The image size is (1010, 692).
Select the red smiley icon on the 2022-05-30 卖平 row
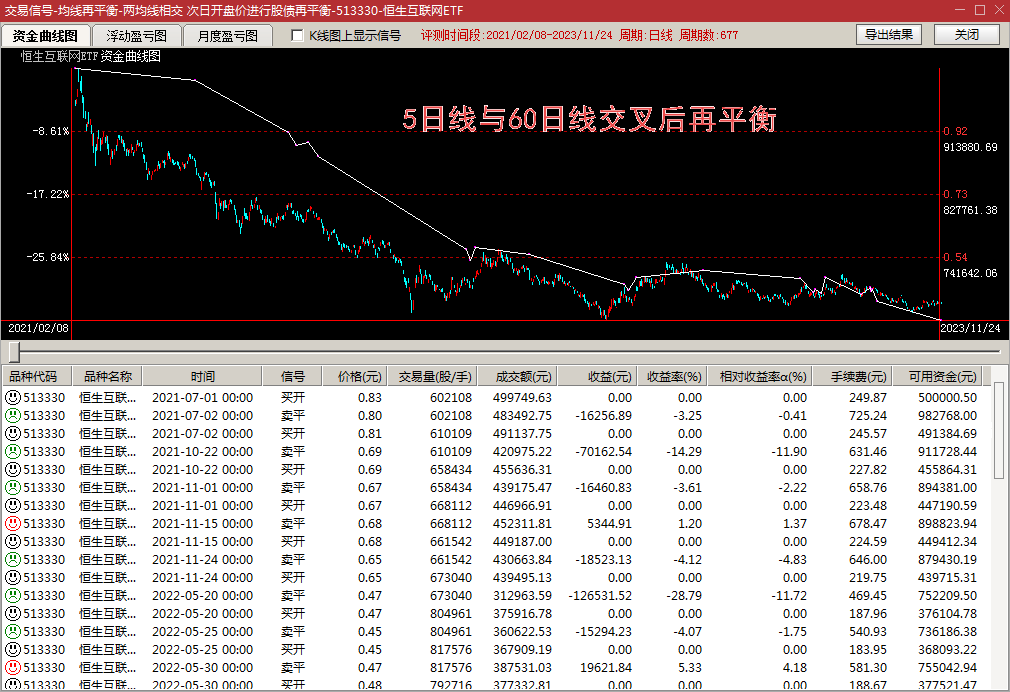click(13, 667)
